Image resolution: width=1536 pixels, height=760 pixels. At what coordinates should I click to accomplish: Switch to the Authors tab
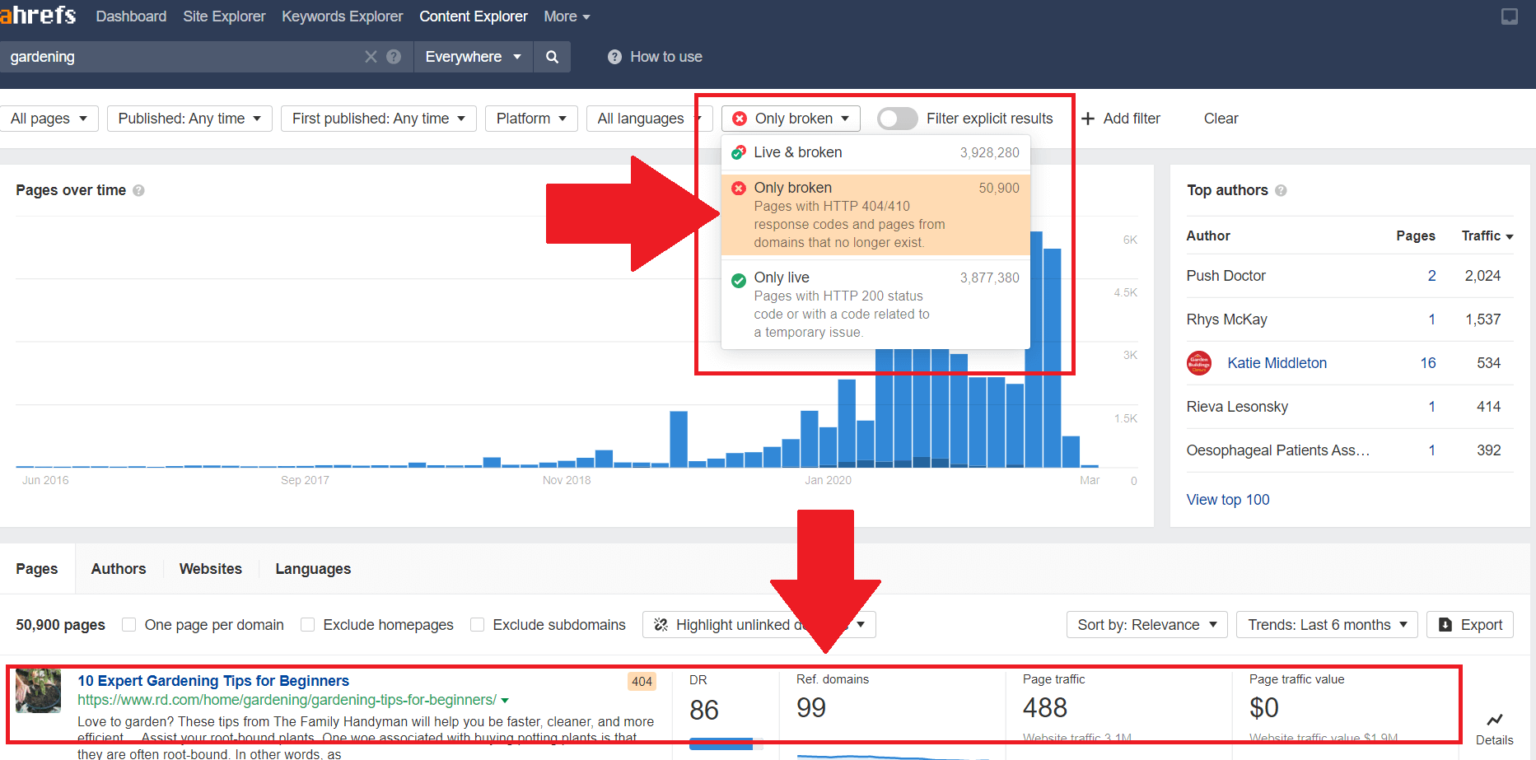(118, 569)
